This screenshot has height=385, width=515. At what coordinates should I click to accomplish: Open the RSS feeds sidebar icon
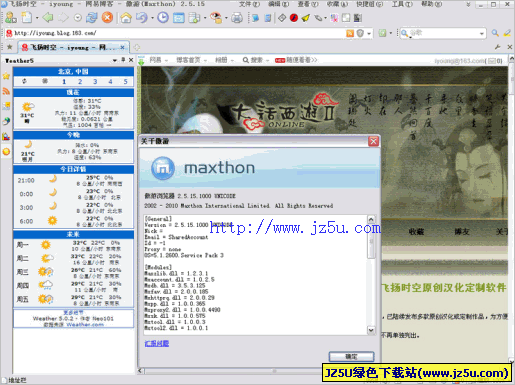(x=6, y=91)
